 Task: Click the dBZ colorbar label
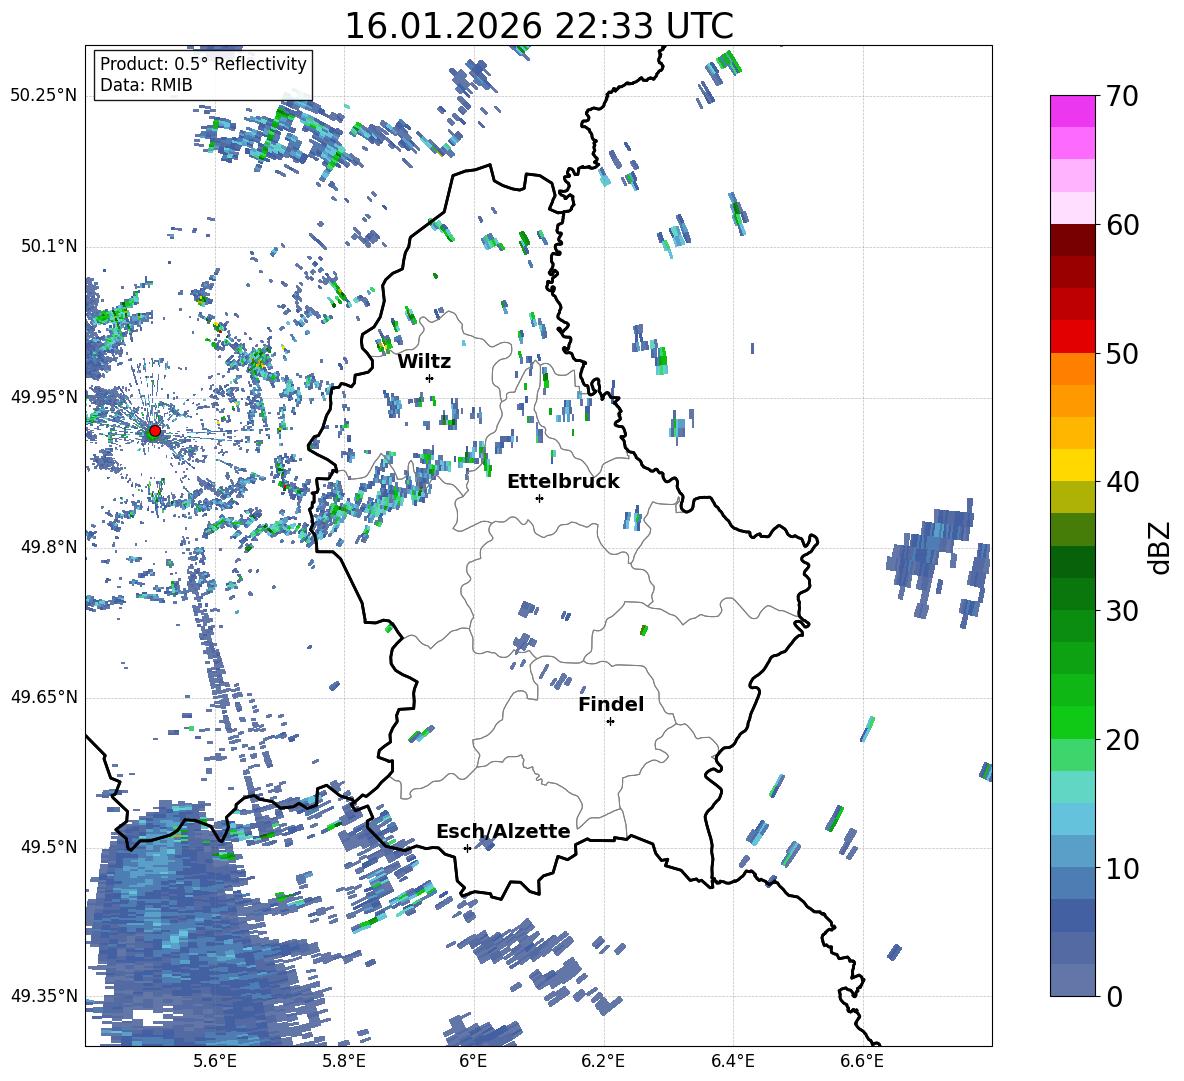coord(1161,547)
